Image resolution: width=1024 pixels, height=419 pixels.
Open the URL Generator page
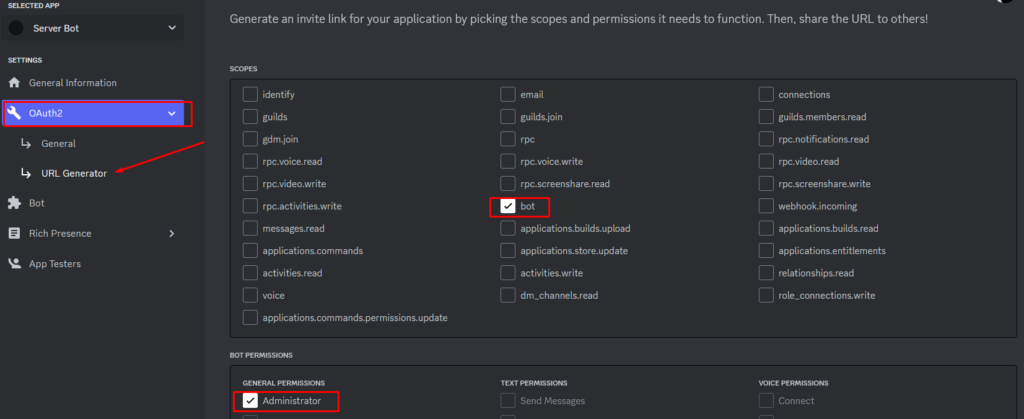[x=74, y=174]
